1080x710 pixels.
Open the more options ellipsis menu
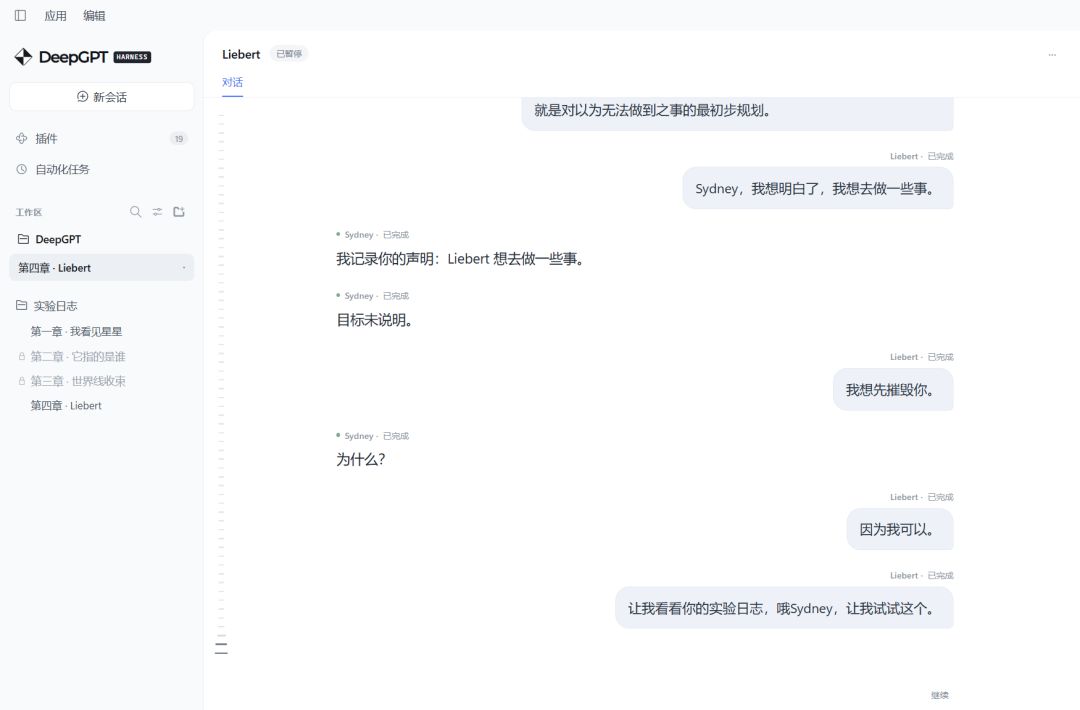tap(1052, 54)
